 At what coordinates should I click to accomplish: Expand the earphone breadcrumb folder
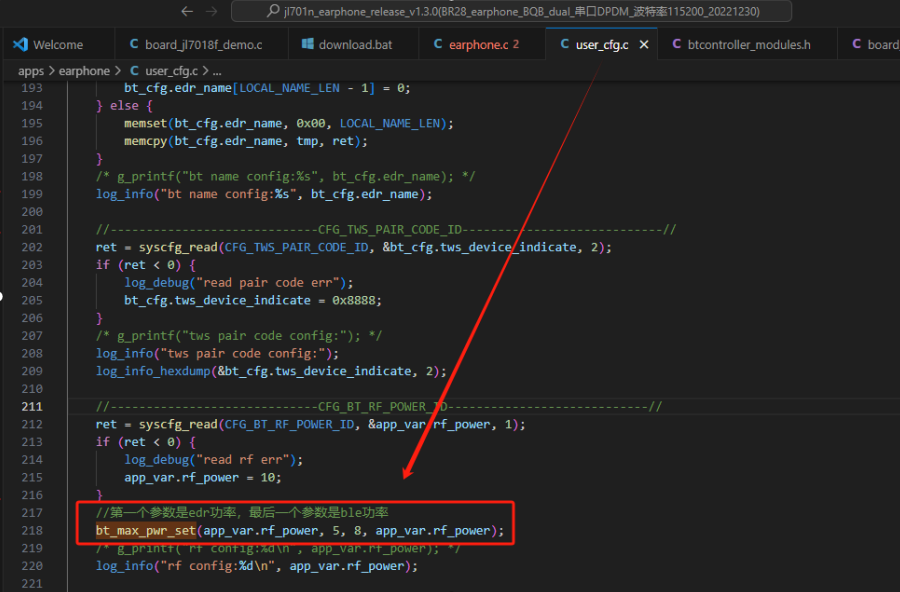pos(84,71)
